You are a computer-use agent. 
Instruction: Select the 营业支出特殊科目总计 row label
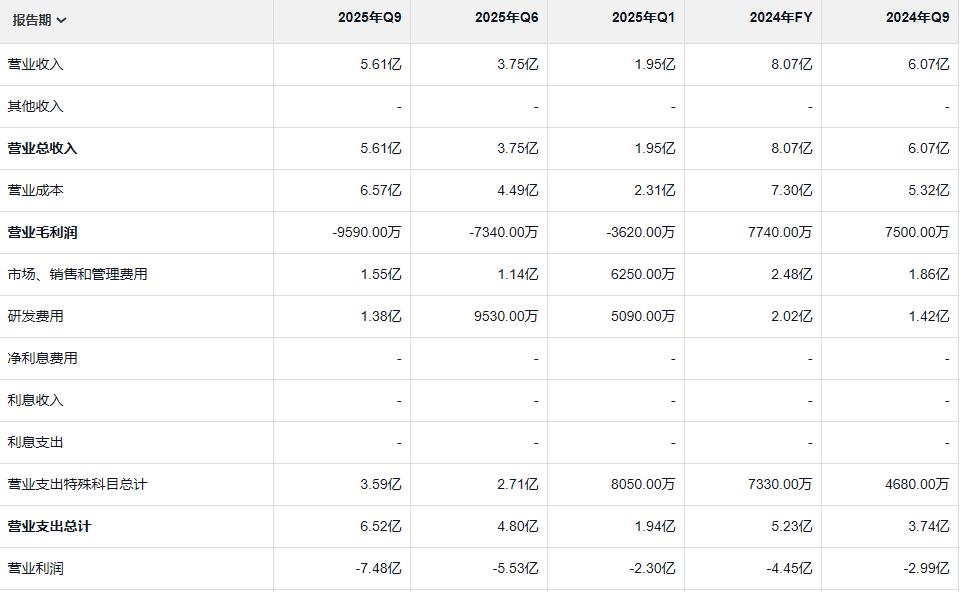coord(77,484)
